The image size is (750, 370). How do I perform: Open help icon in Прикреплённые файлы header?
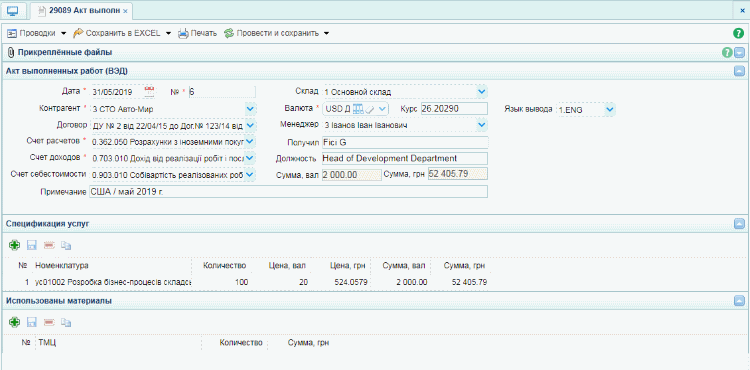(727, 53)
